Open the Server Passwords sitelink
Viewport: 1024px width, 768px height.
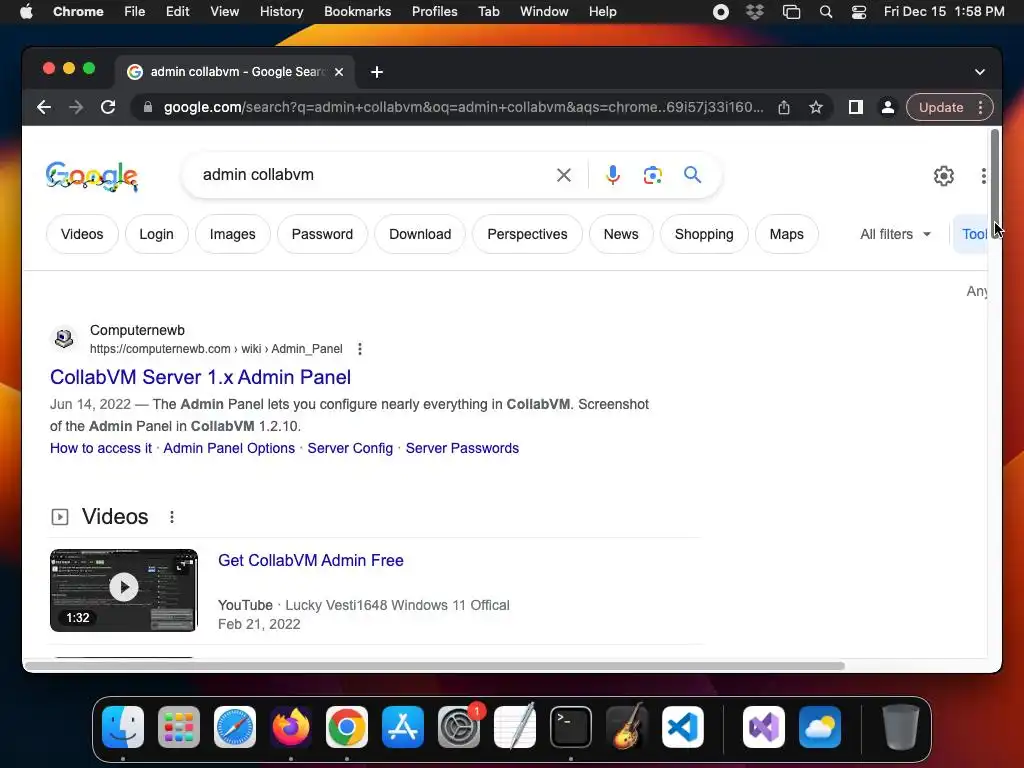[462, 448]
